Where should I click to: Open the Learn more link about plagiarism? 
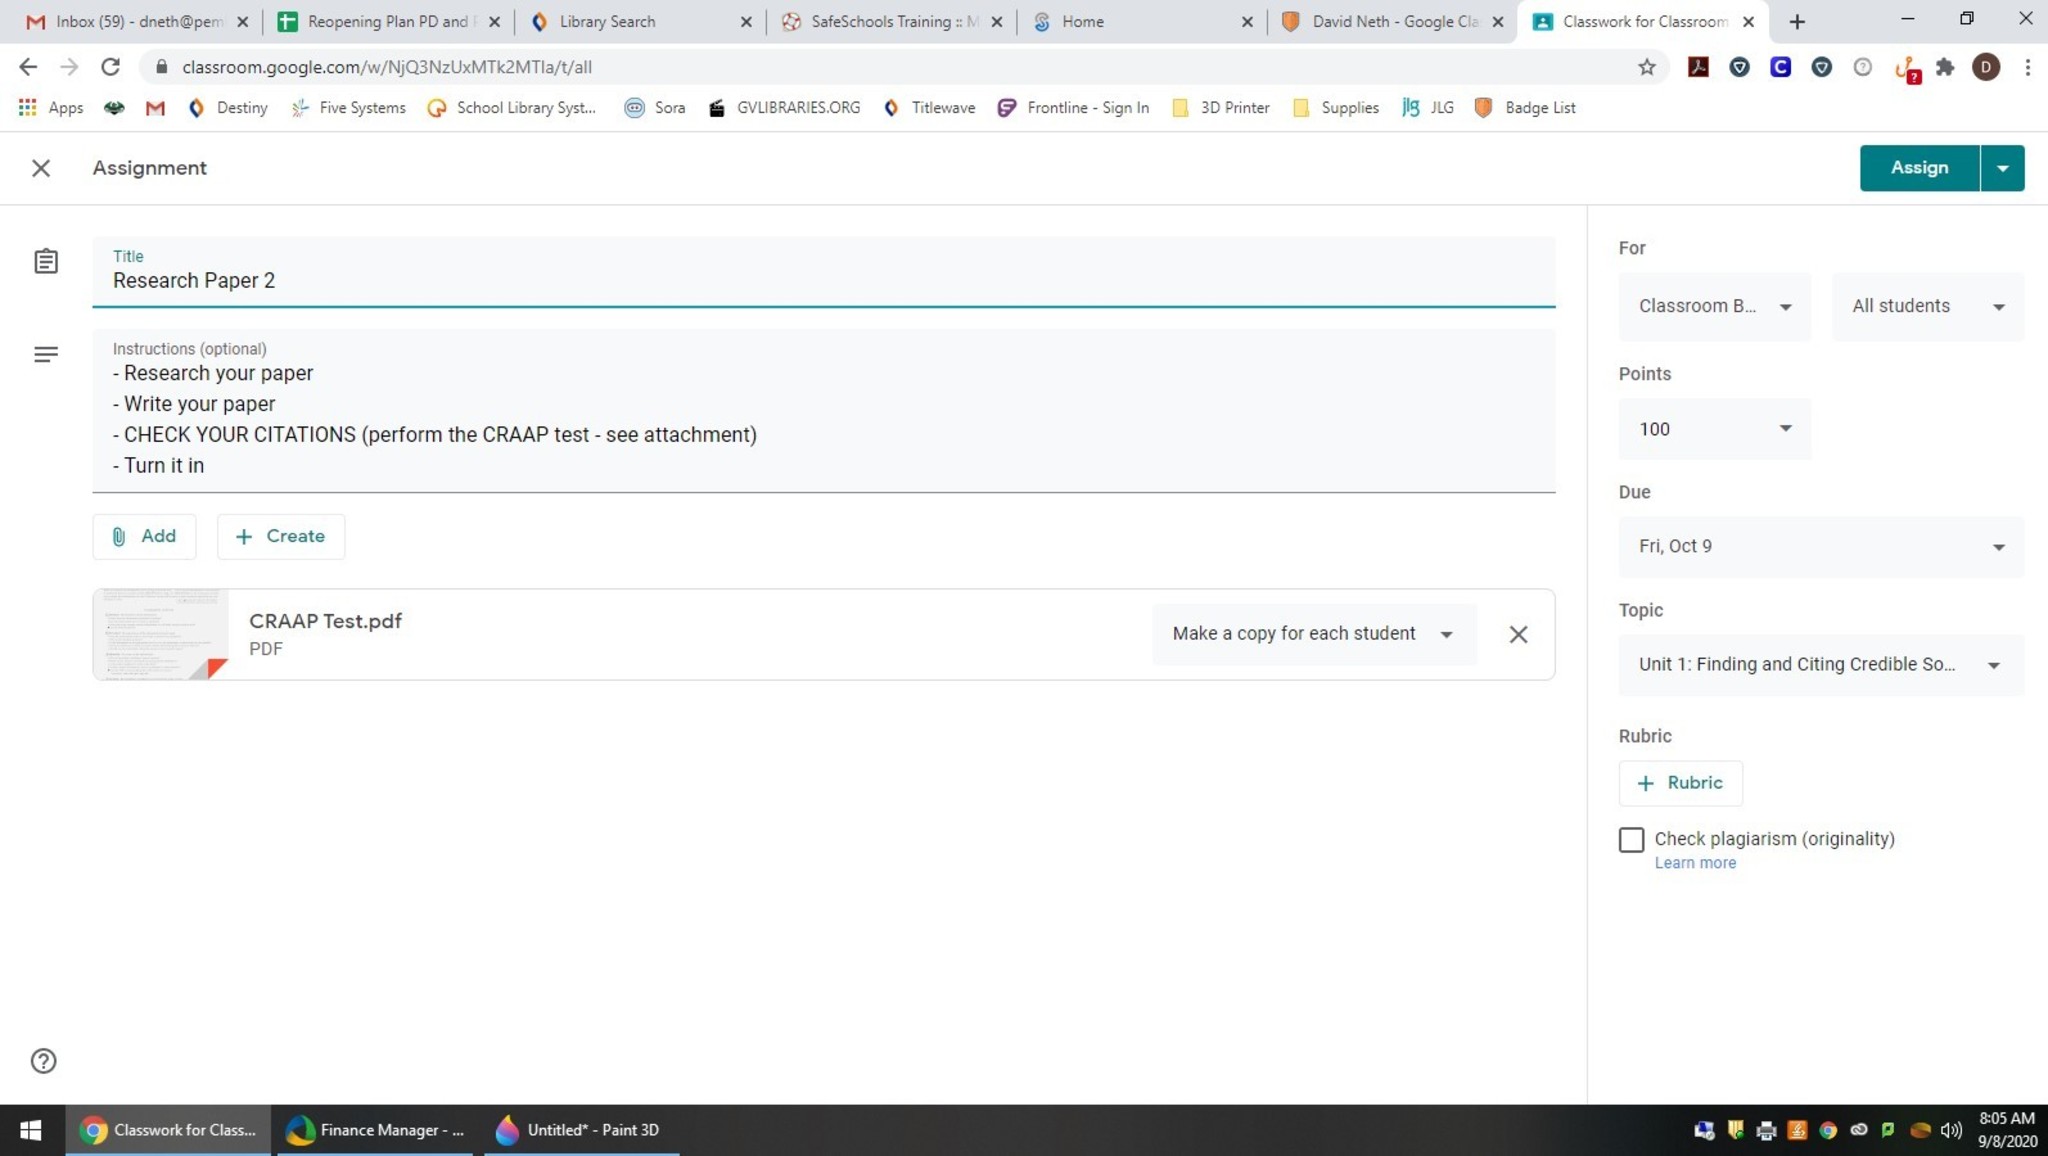[x=1694, y=863]
